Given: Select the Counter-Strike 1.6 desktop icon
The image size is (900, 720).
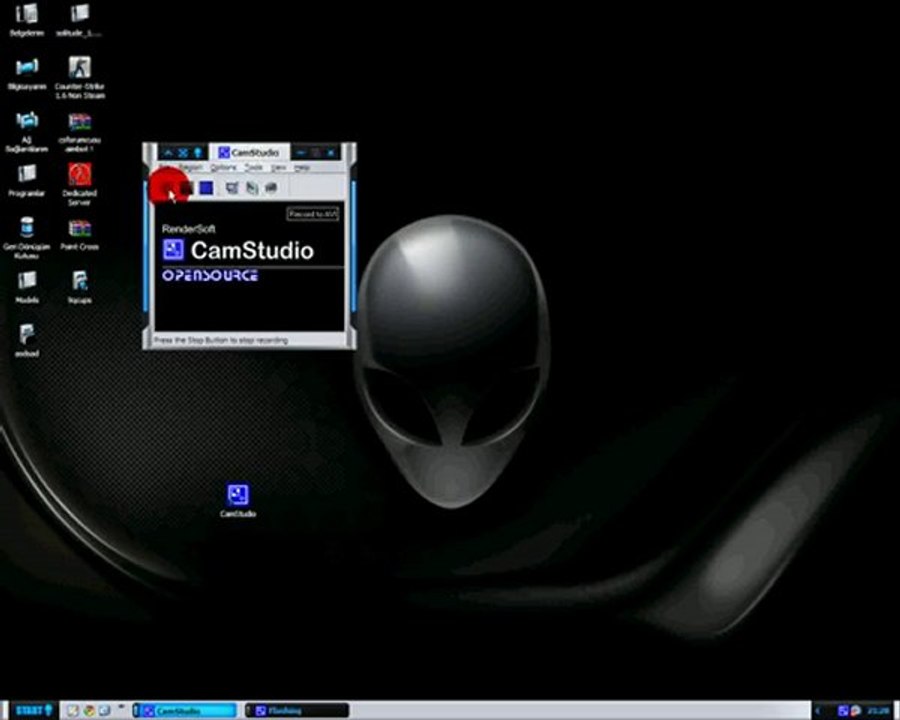Looking at the screenshot, I should click(80, 69).
